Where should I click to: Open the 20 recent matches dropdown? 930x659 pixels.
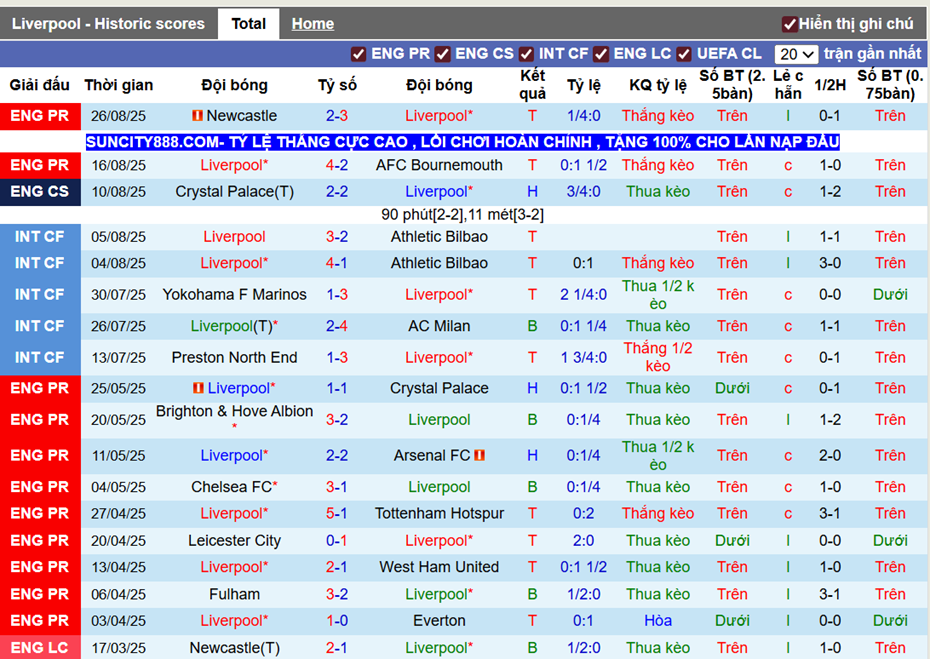pyautogui.click(x=796, y=54)
